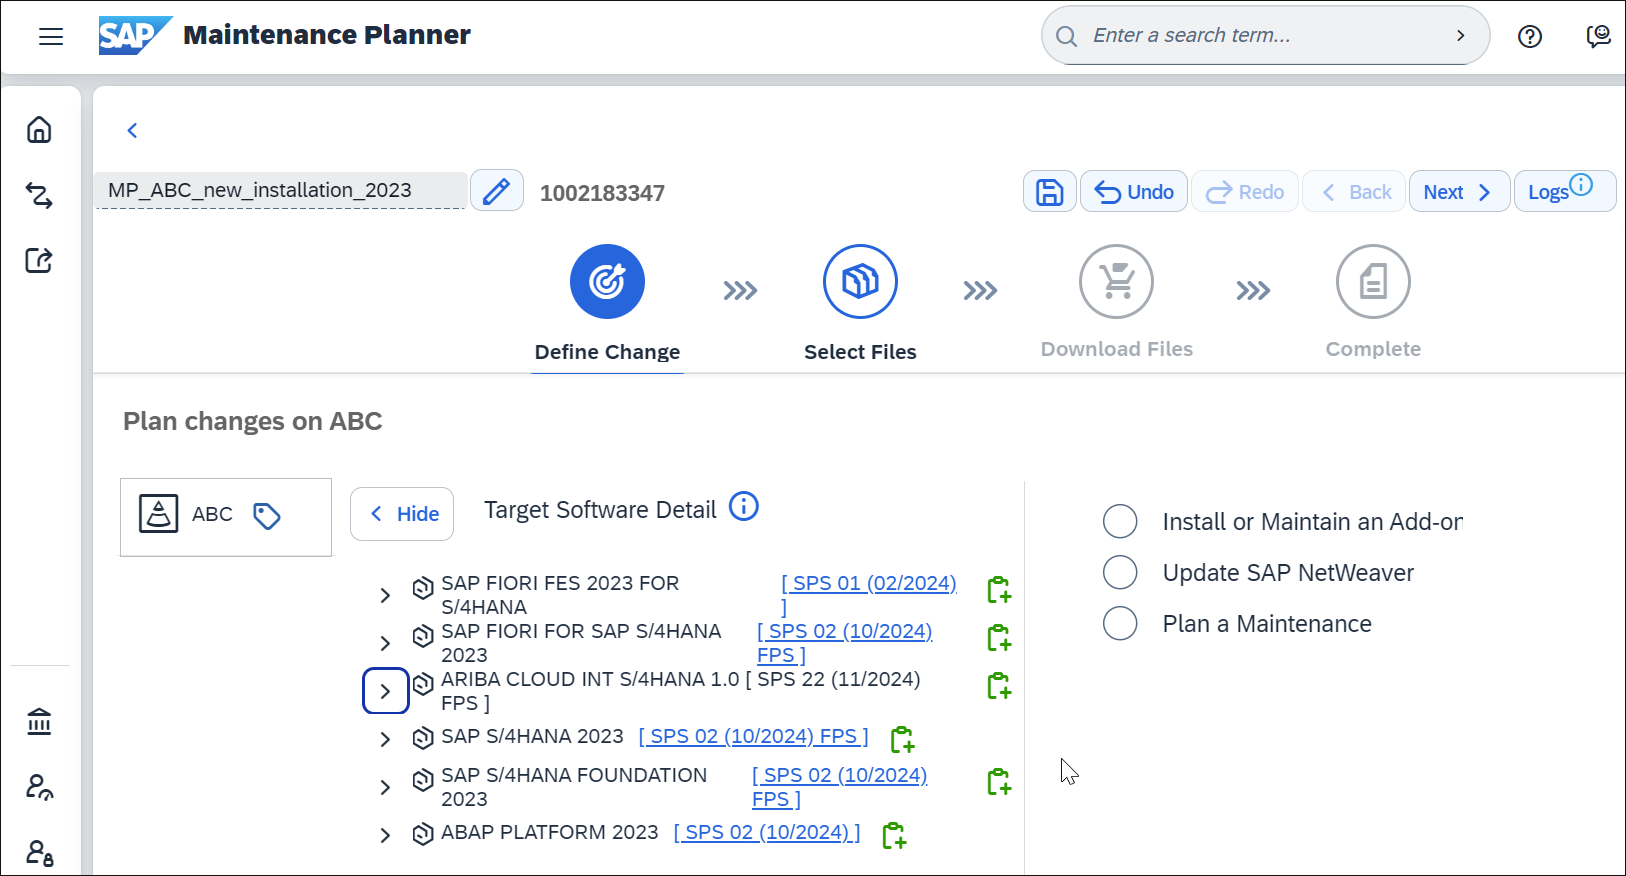
Task: Open the bank building sidebar icon
Action: (39, 721)
